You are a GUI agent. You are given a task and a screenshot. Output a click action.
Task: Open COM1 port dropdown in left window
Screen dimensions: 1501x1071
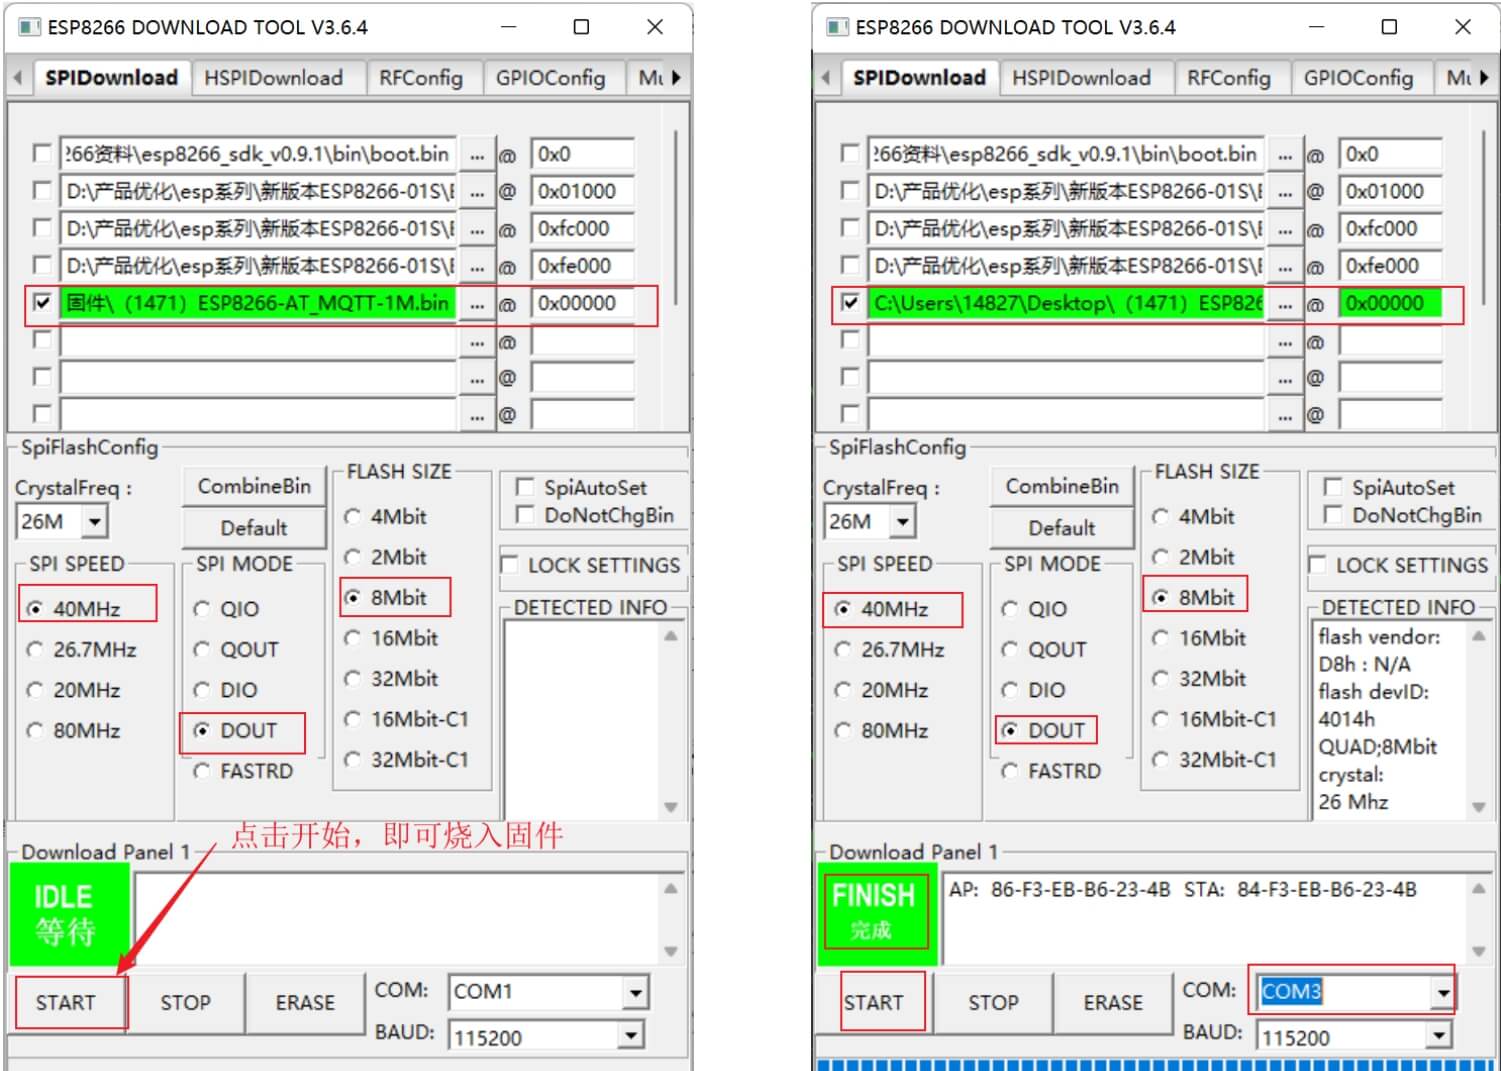[635, 992]
